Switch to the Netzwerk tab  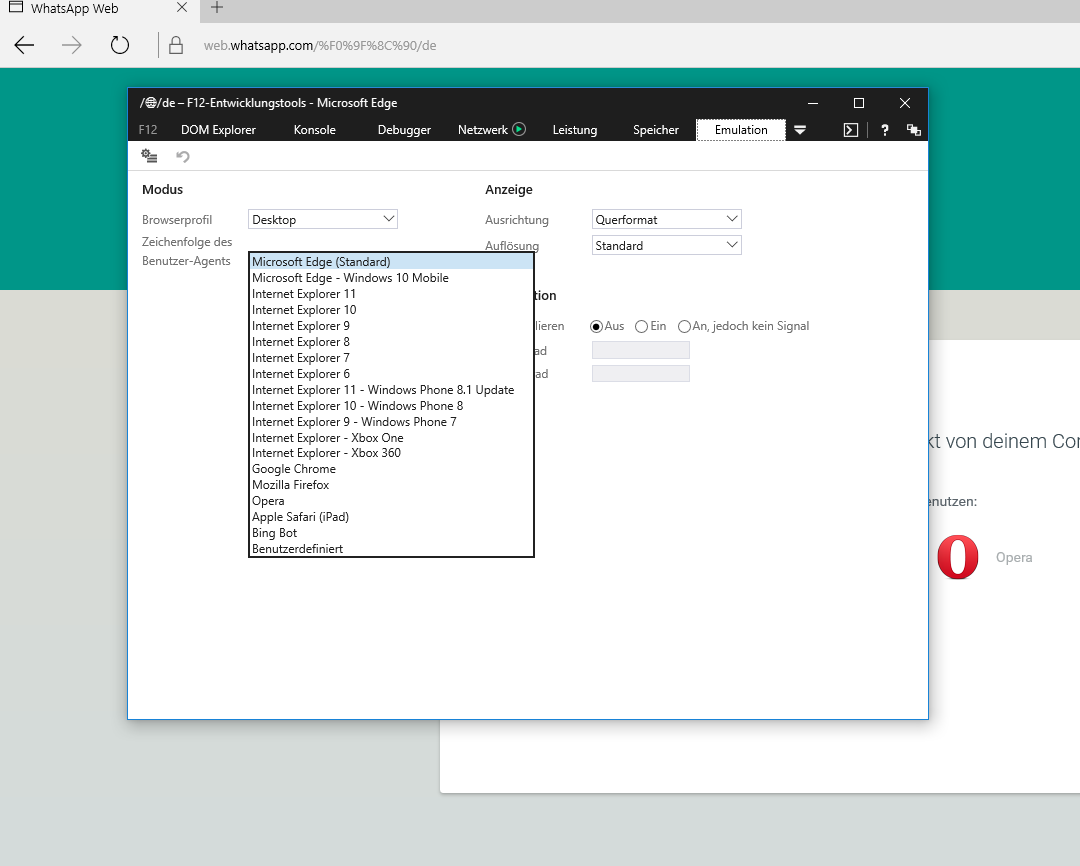(x=483, y=130)
